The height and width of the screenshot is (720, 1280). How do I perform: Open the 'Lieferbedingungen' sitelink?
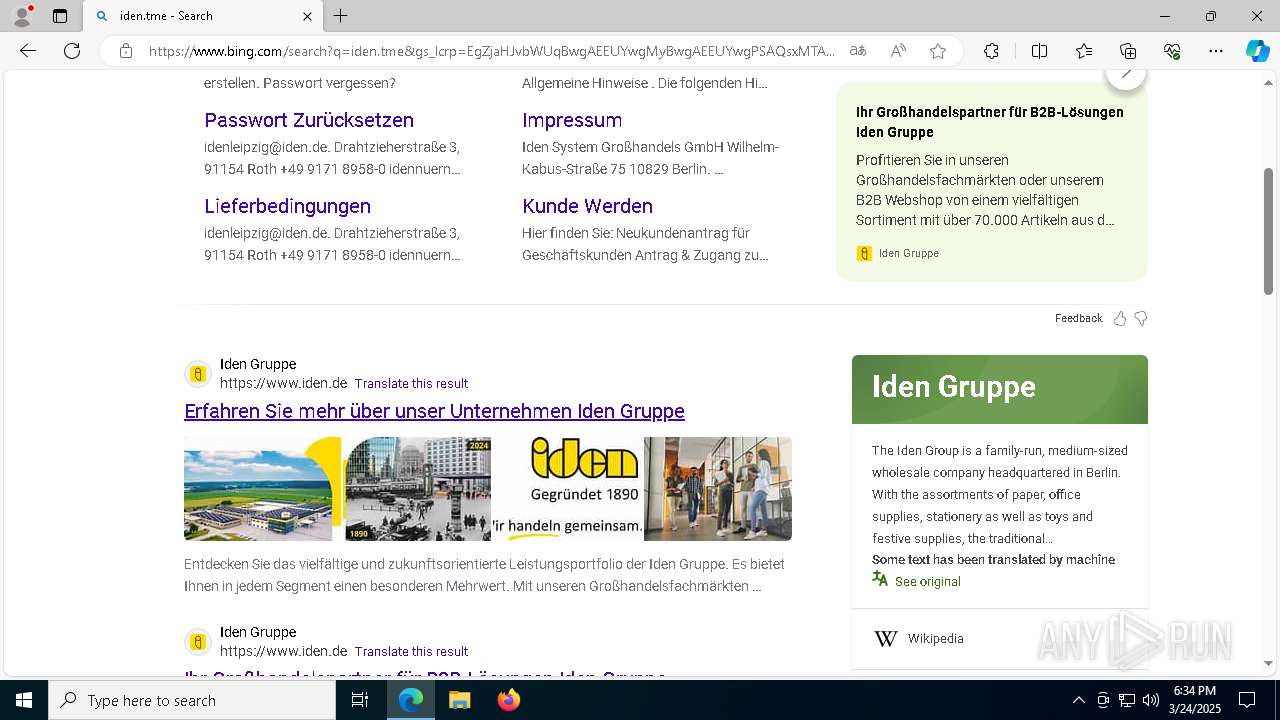pyautogui.click(x=287, y=206)
